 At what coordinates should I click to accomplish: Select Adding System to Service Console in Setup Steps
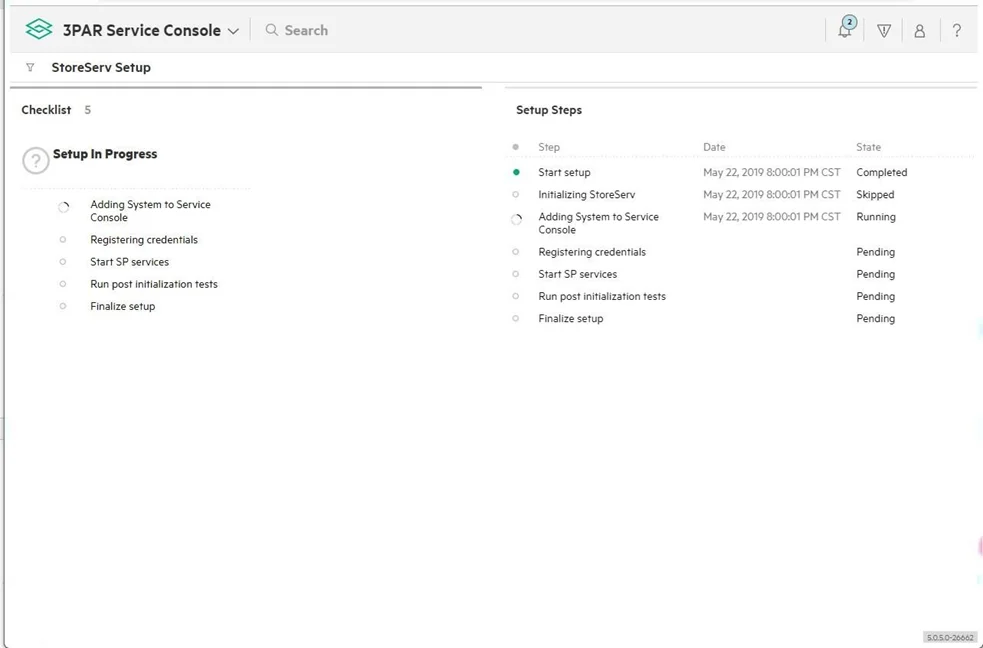tap(599, 223)
